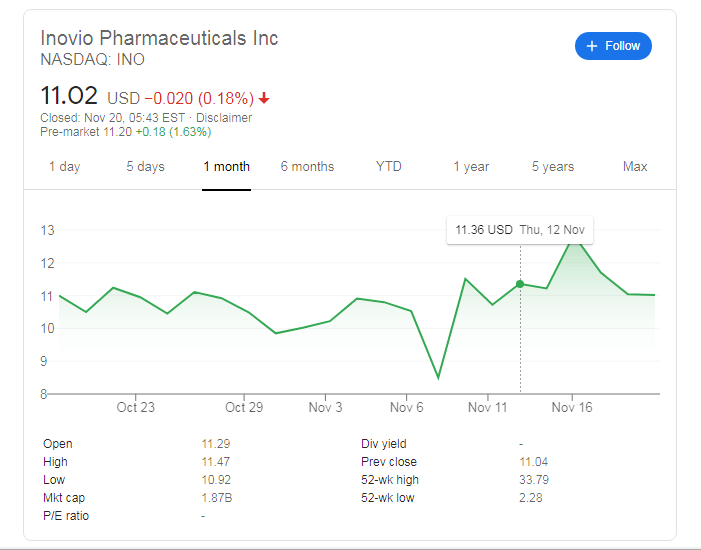Click the Oct 23 axis label

click(x=135, y=407)
